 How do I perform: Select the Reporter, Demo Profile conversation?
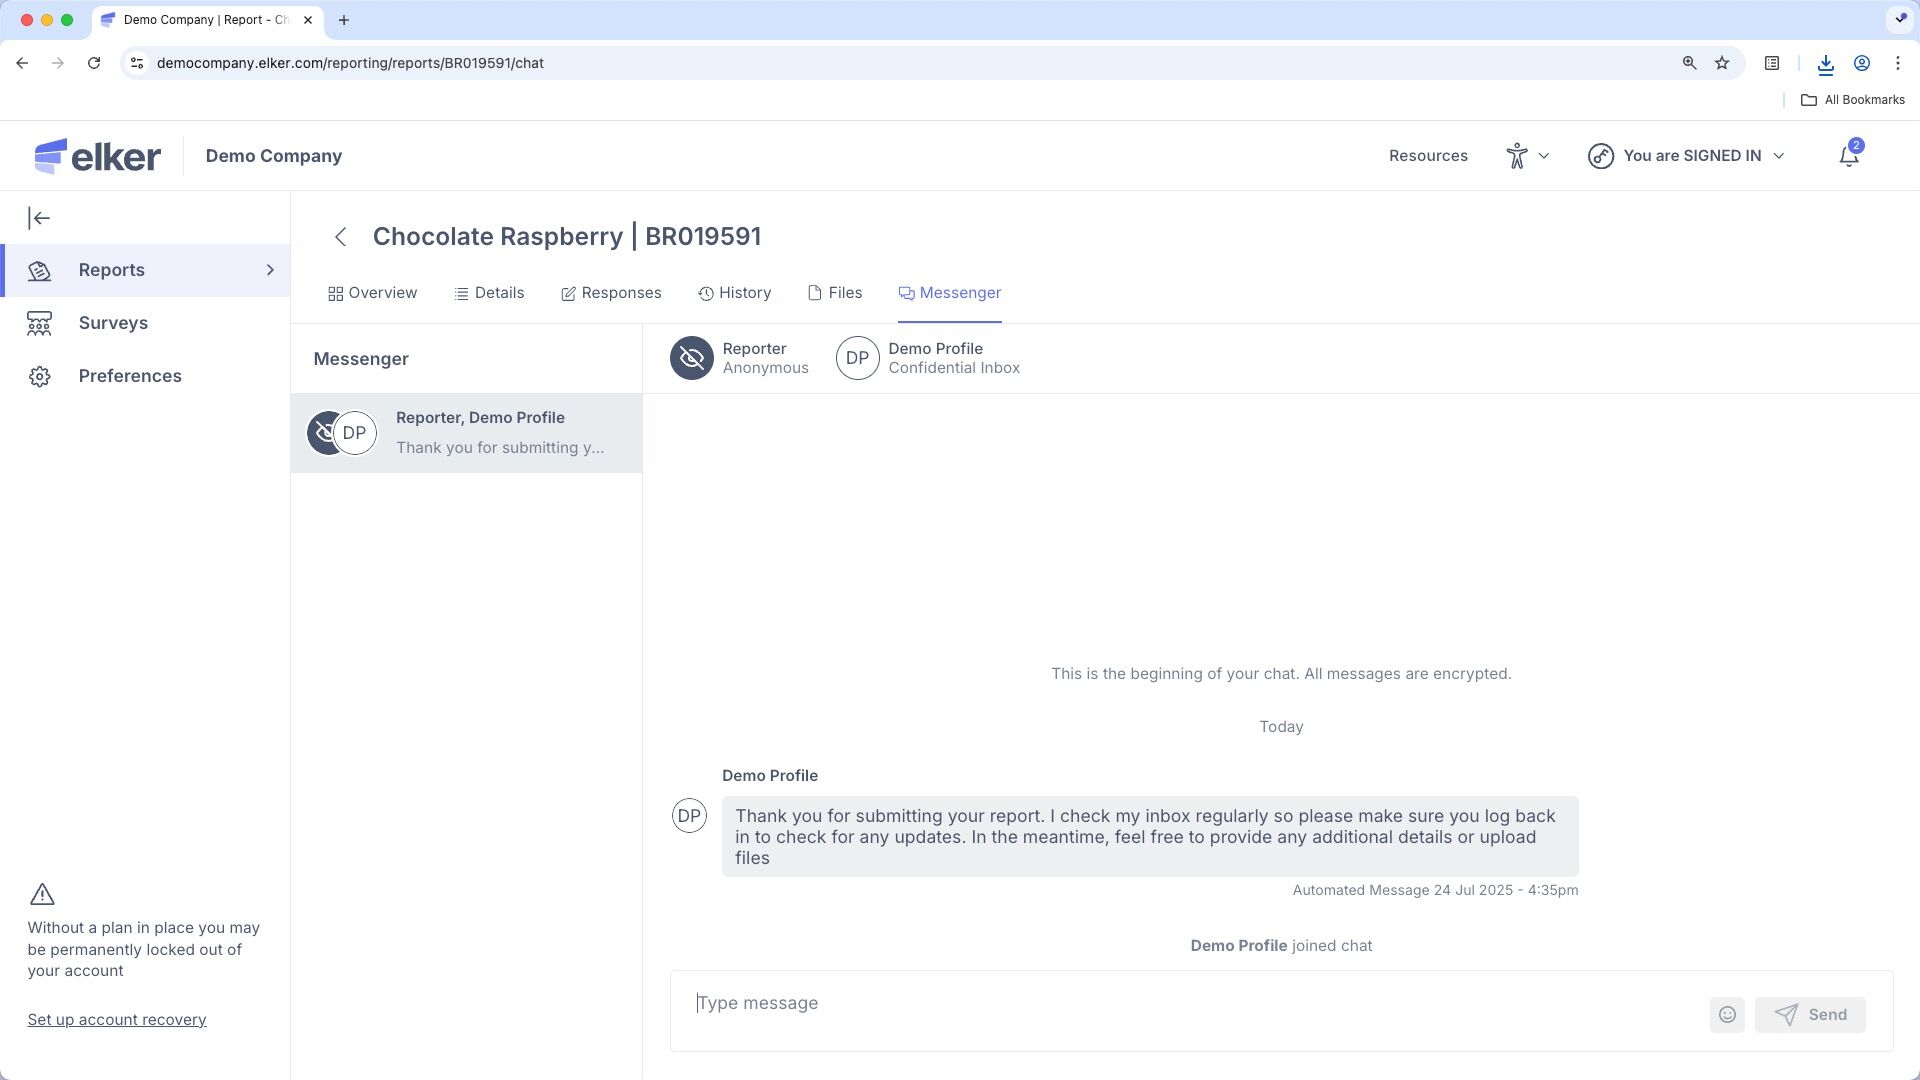(466, 433)
